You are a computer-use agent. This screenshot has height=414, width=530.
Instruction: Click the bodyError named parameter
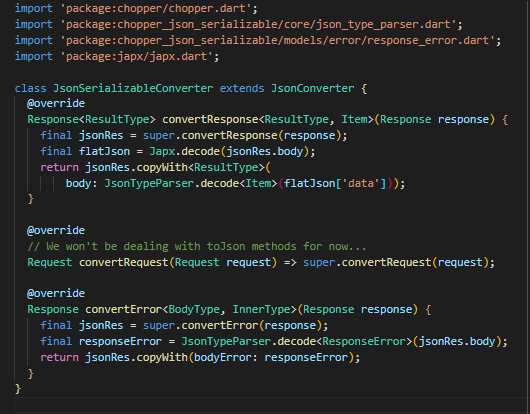click(x=222, y=357)
